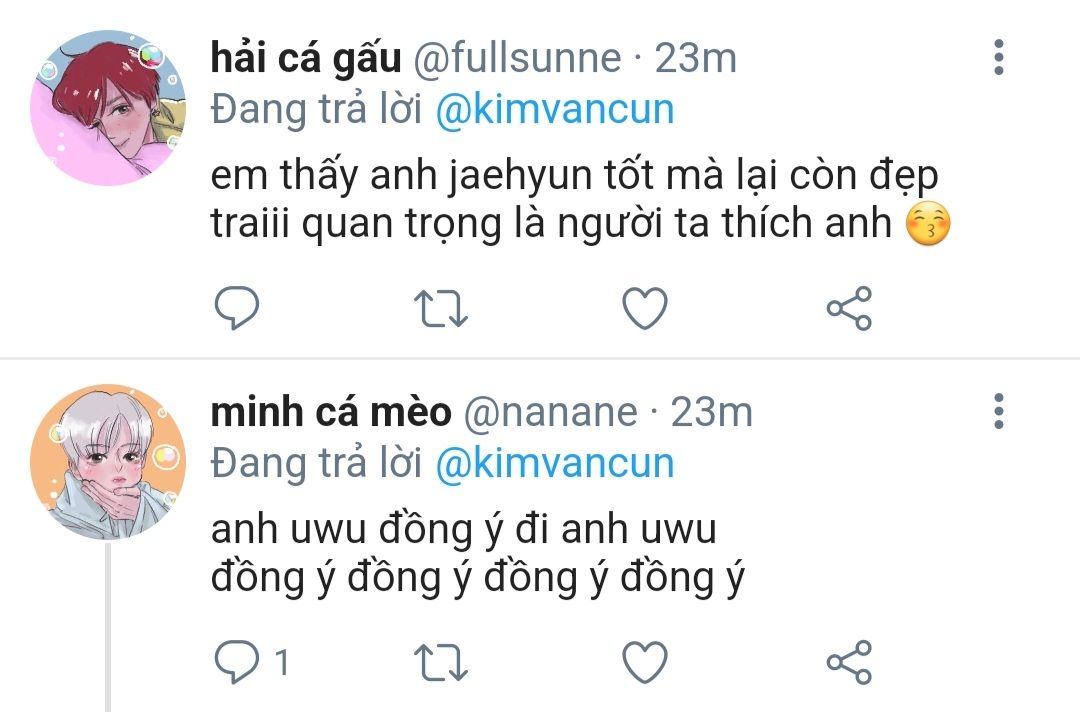Image resolution: width=1080 pixels, height=712 pixels.
Task: Click the hải cá gấu display name
Action: coord(306,58)
